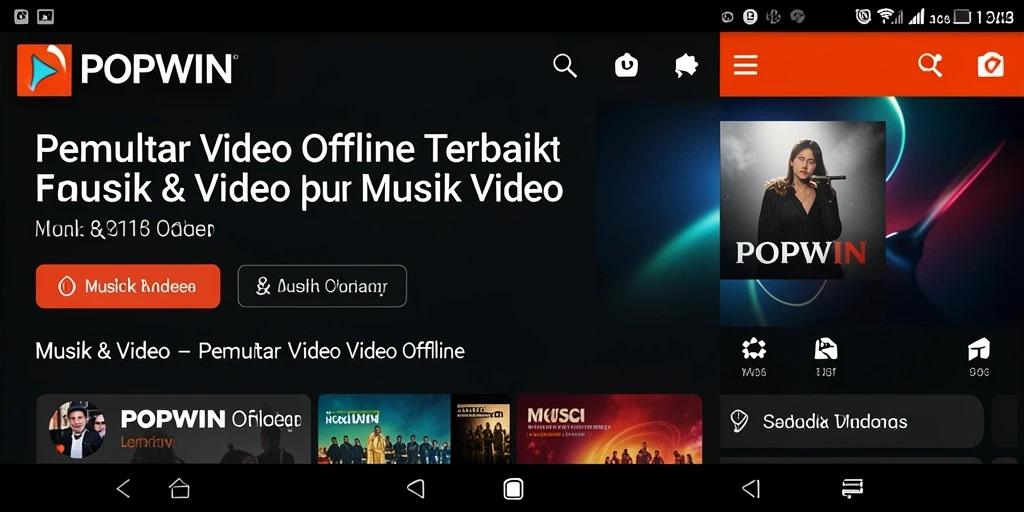Open the red MUSCI thumbnail card
The image size is (1024, 512).
(x=609, y=428)
